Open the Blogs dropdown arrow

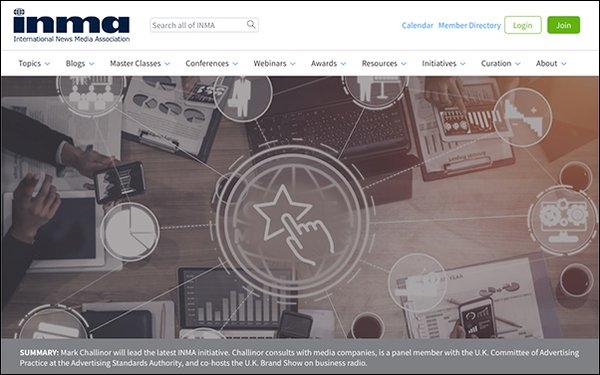pos(91,64)
